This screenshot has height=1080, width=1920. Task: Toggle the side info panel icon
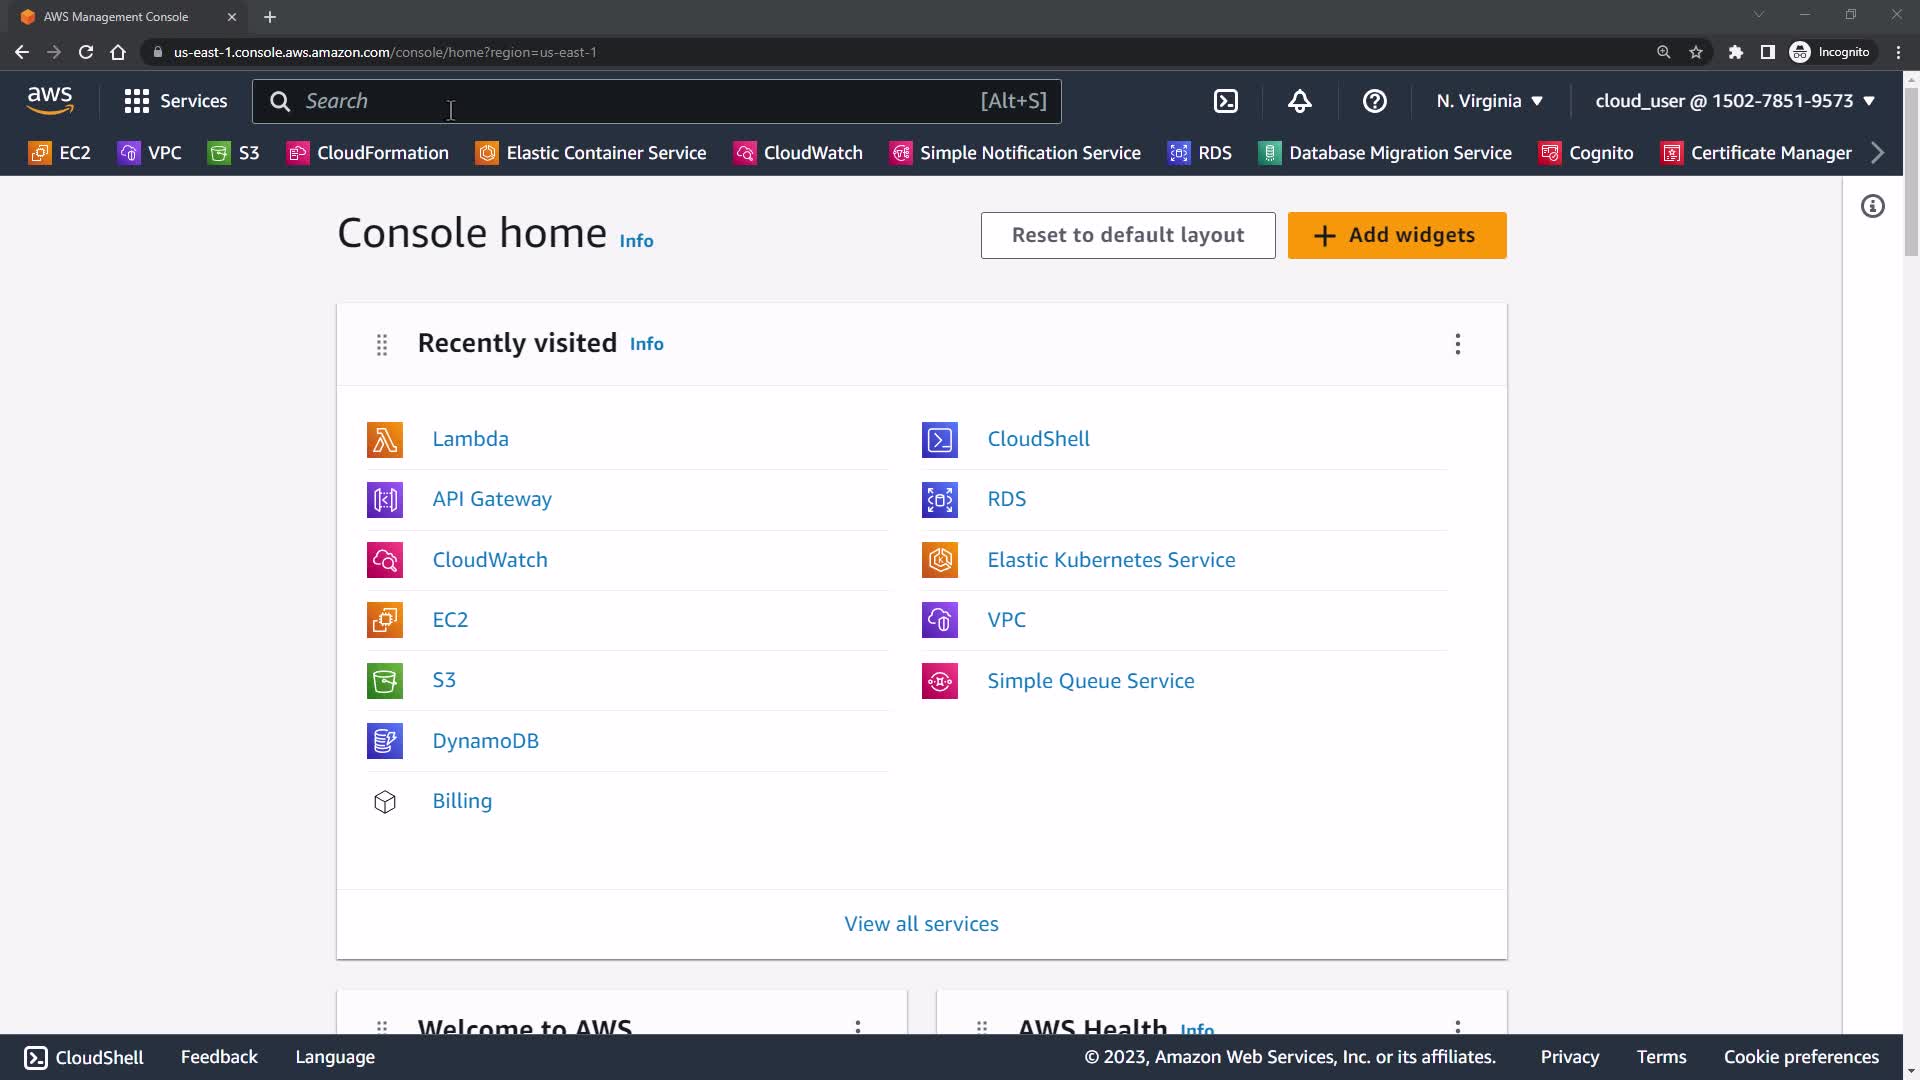point(1872,206)
